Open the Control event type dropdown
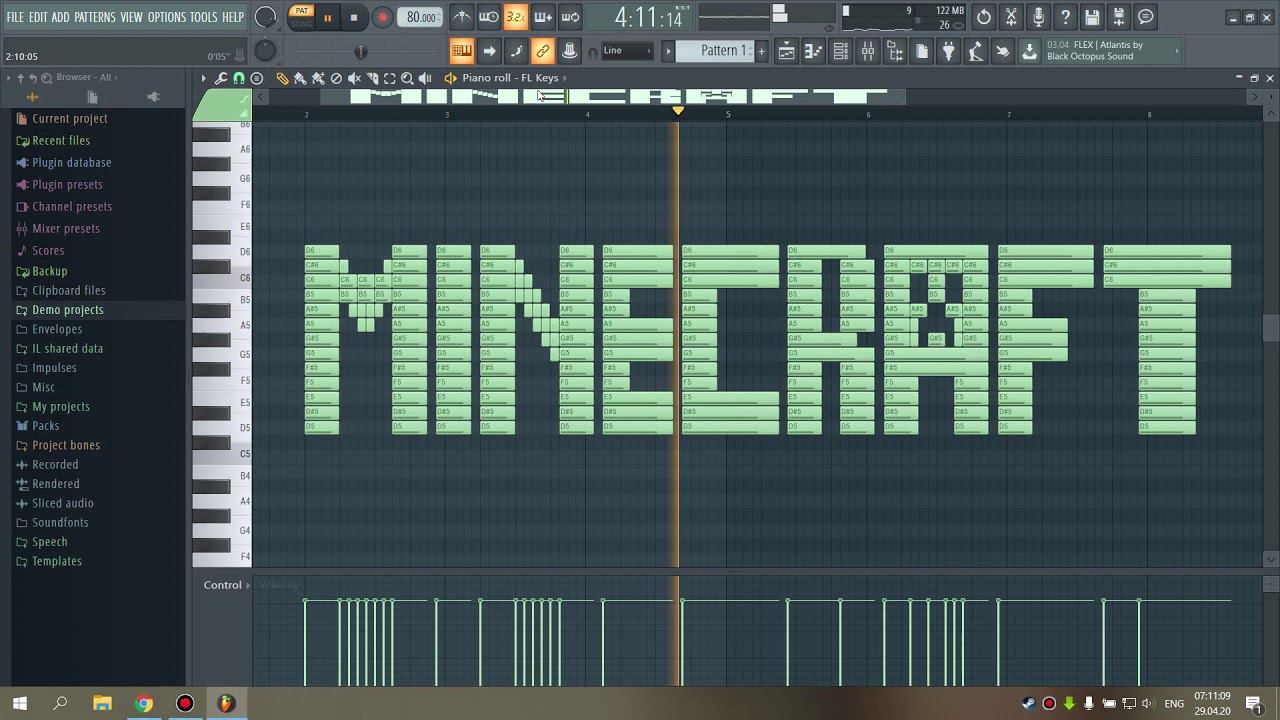Viewport: 1280px width, 720px height. [226, 585]
